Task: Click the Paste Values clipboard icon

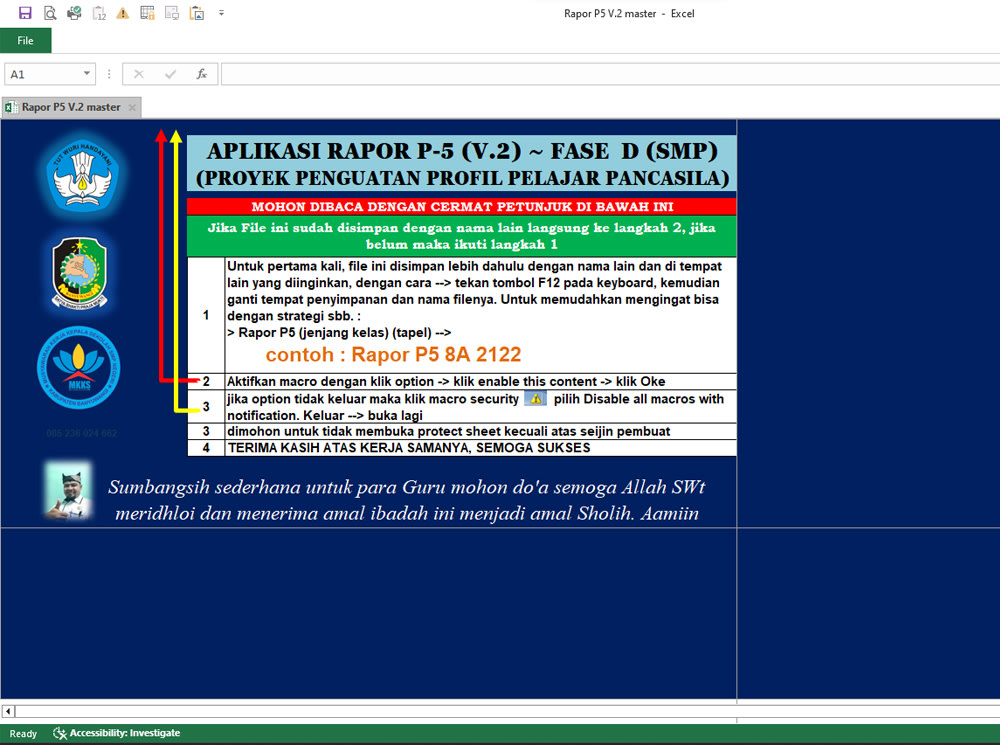Action: pos(99,13)
